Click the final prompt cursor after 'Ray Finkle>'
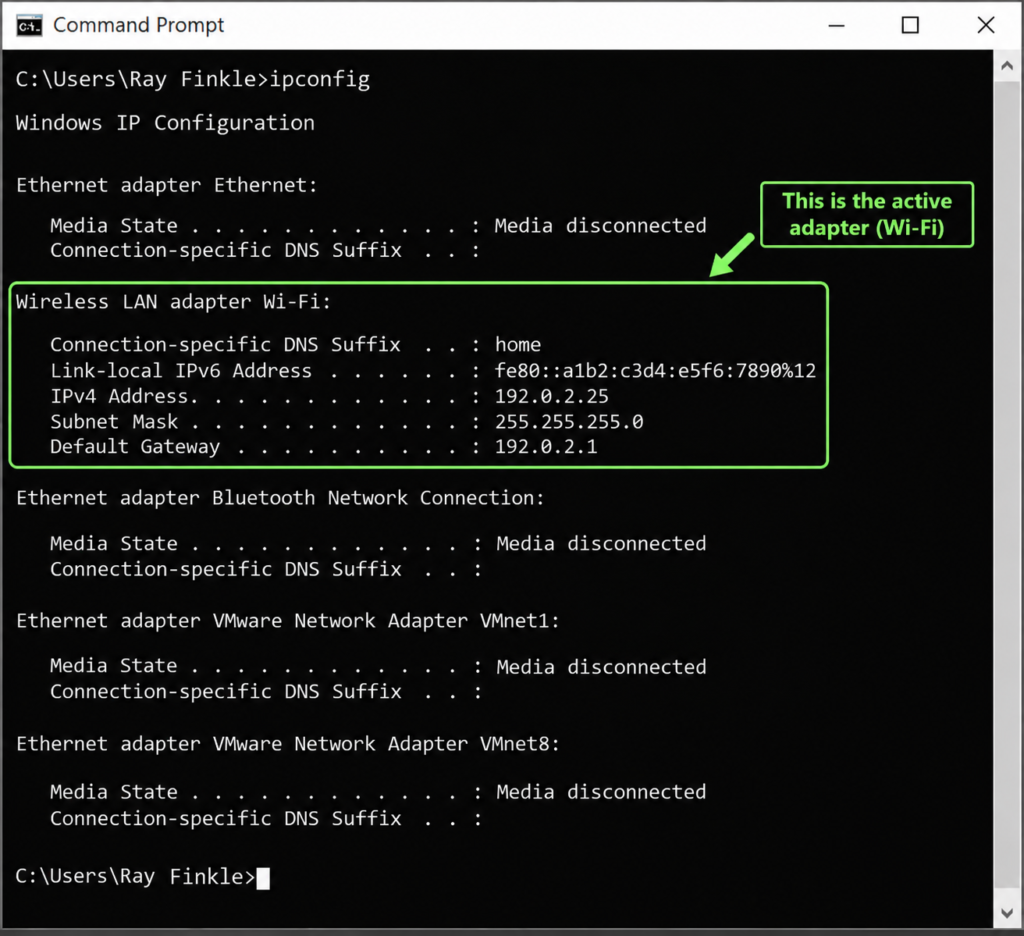1024x936 pixels. tap(263, 878)
